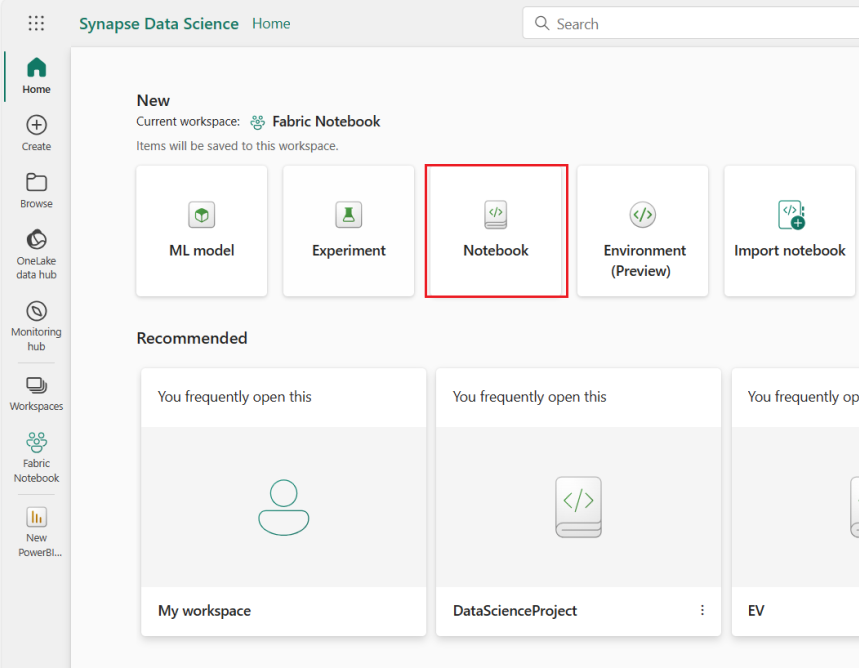Open My workspace recommended card
Screen dimensions: 859x668
(x=283, y=502)
